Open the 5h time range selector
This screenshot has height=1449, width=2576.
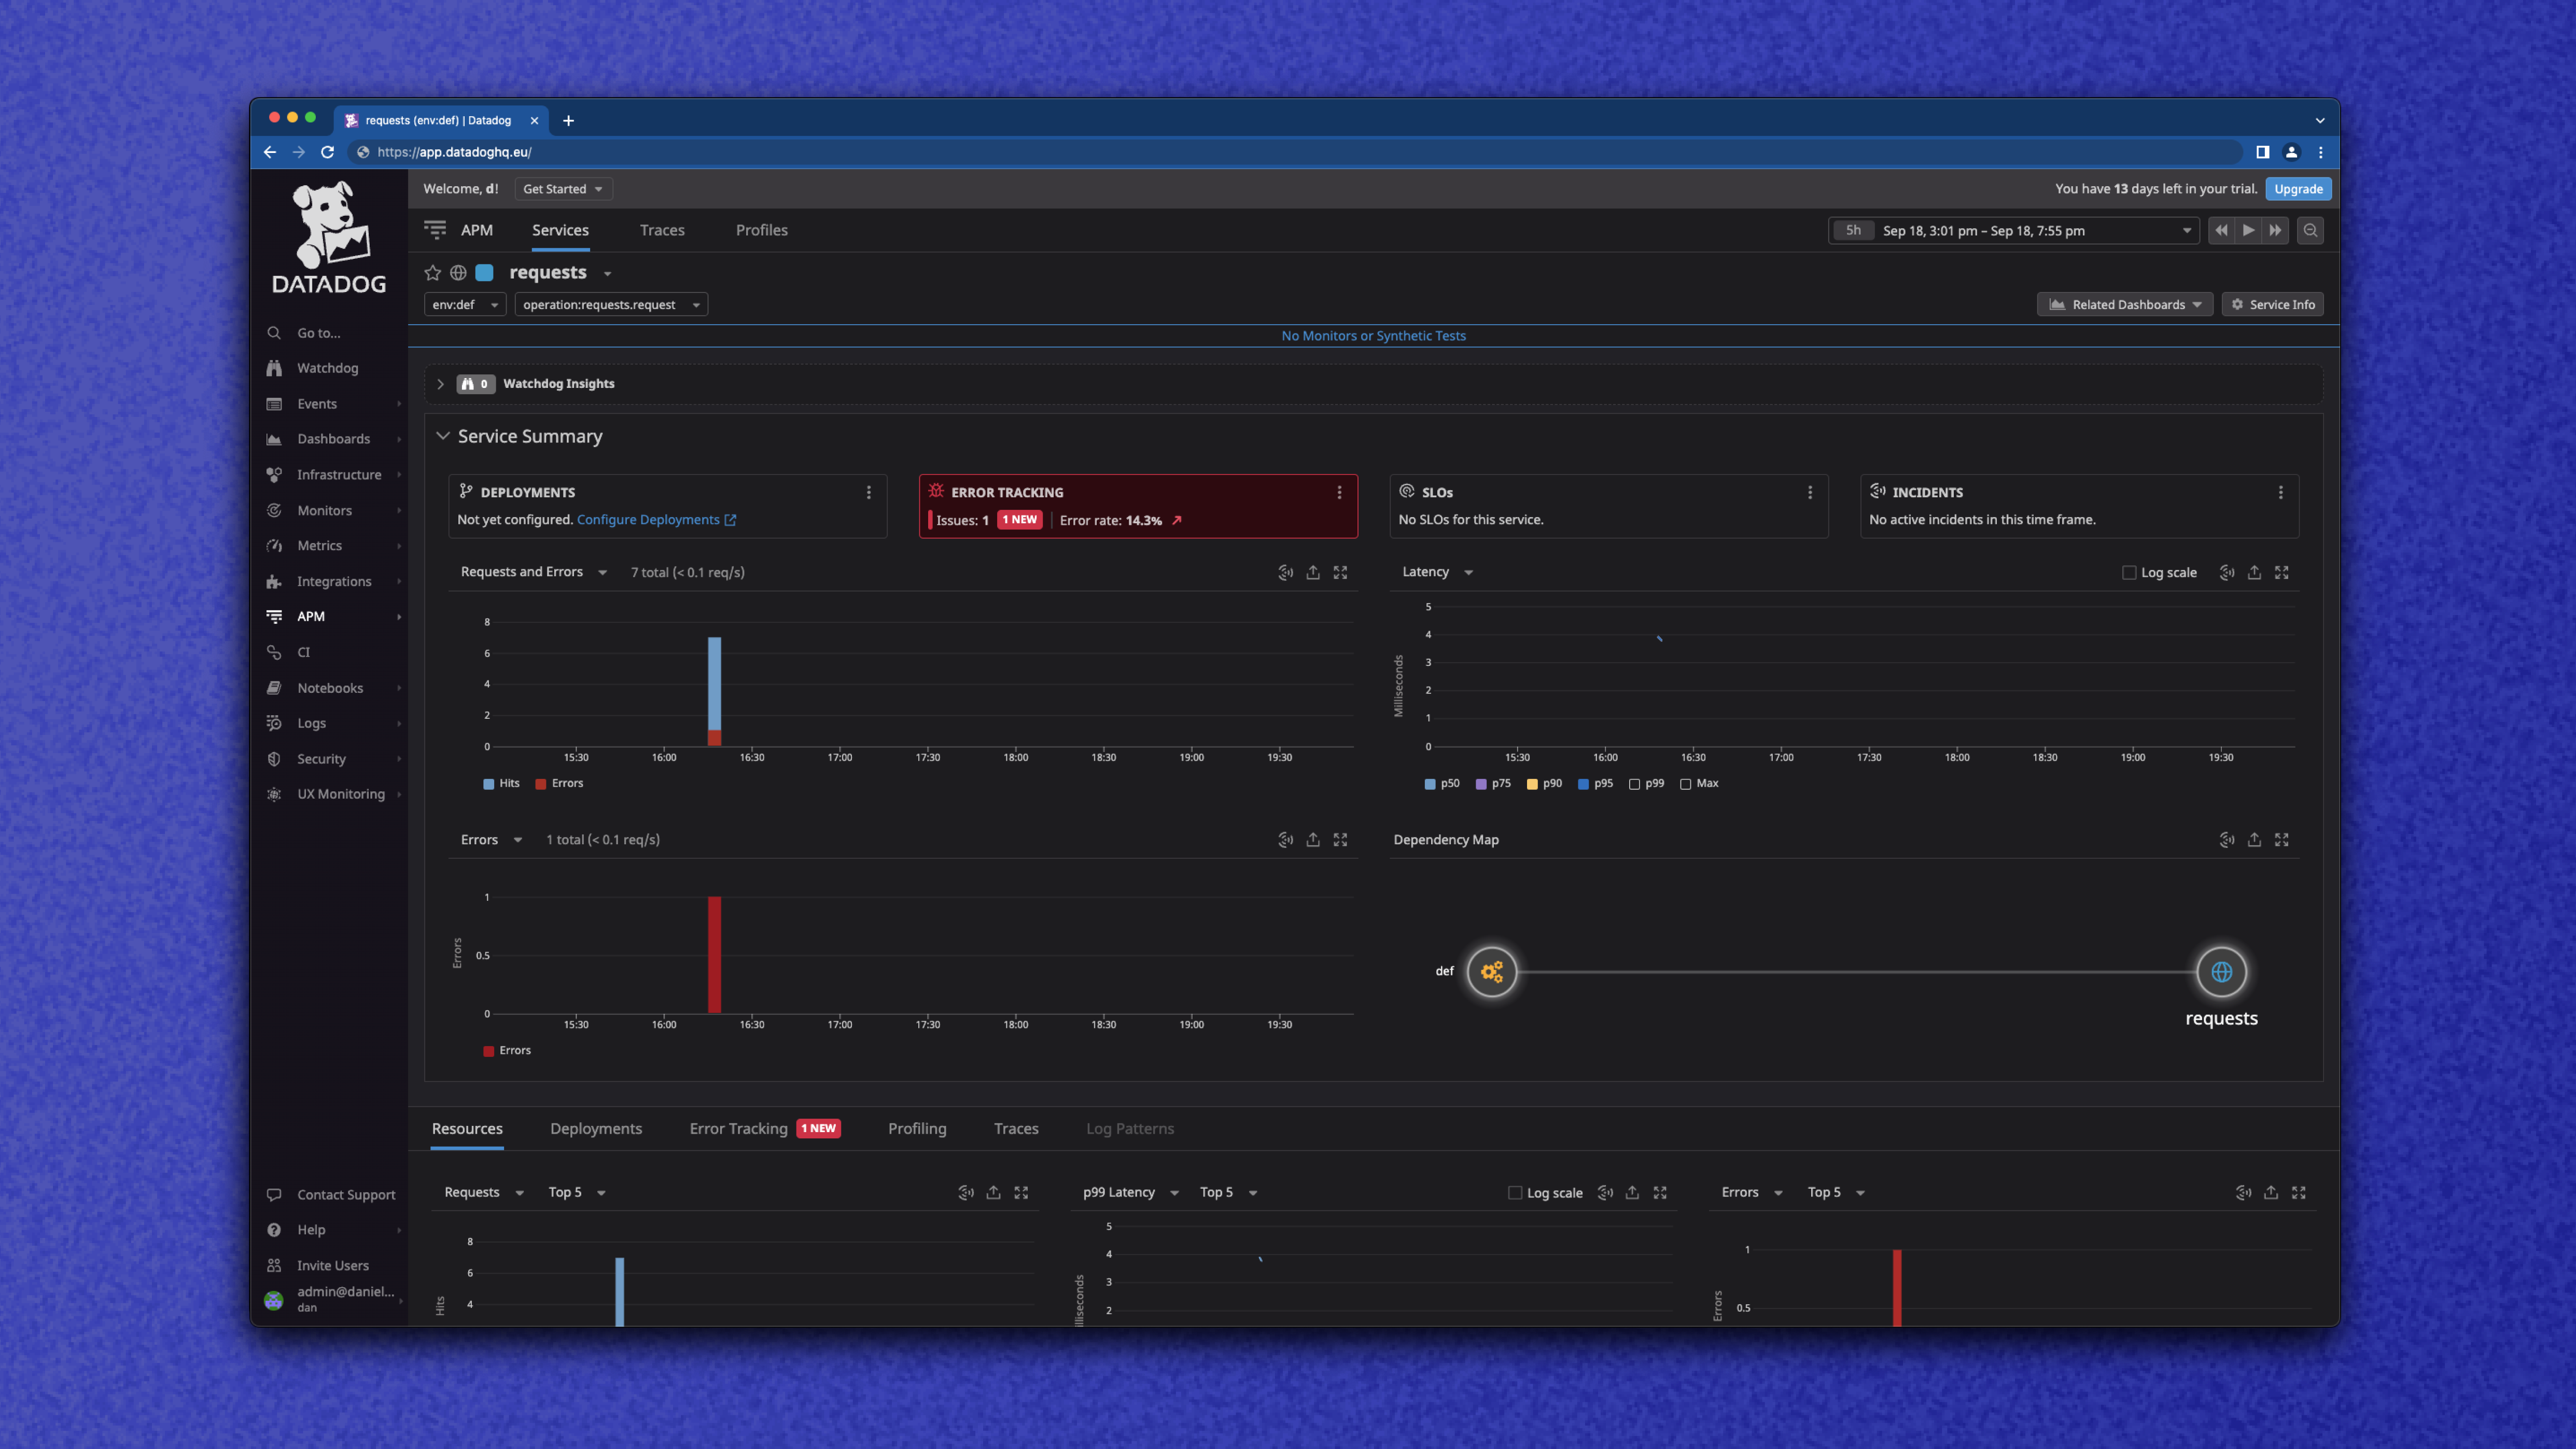tap(1853, 230)
